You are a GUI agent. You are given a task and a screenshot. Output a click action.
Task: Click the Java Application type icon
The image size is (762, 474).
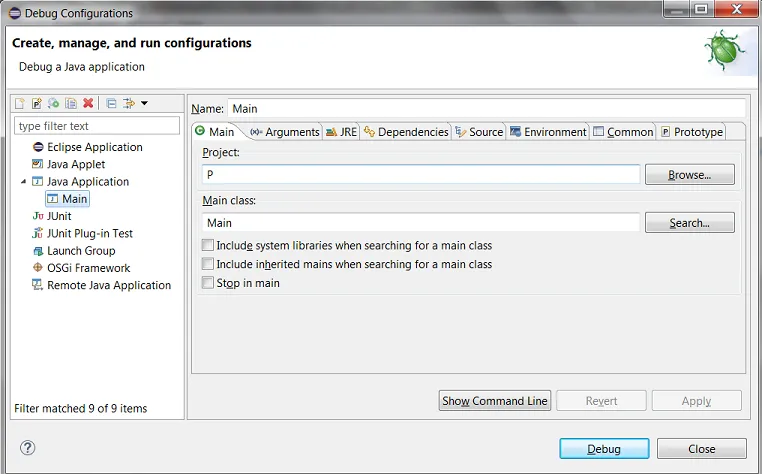(x=37, y=181)
